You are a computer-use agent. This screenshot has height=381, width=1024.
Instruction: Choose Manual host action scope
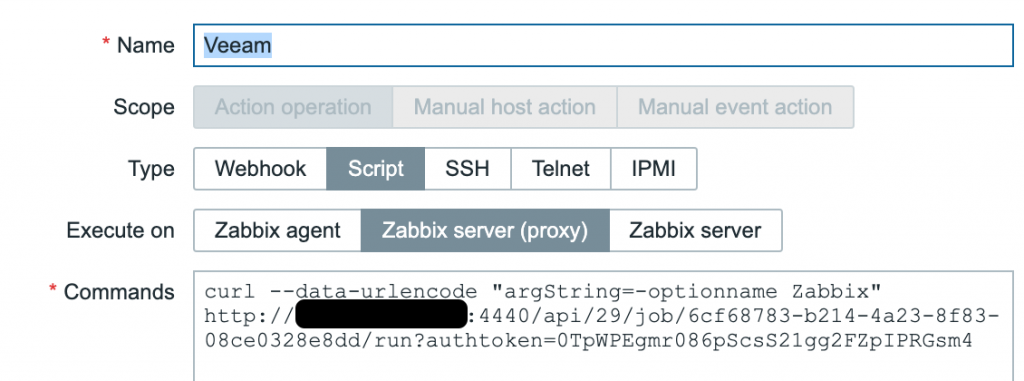505,107
